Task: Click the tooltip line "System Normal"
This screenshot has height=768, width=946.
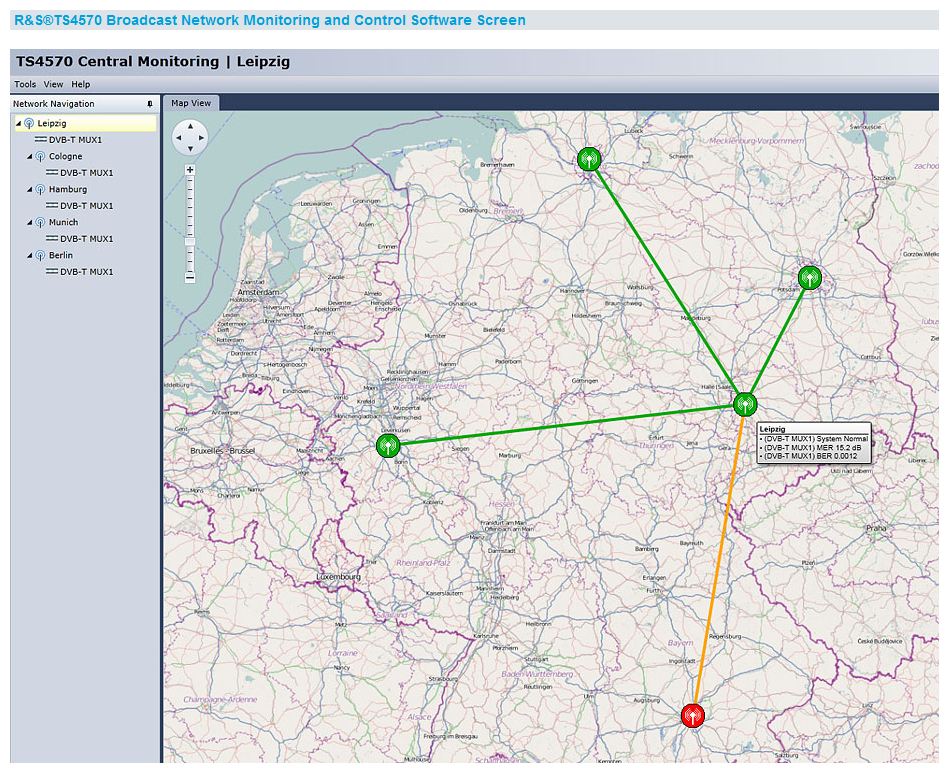Action: pos(813,439)
